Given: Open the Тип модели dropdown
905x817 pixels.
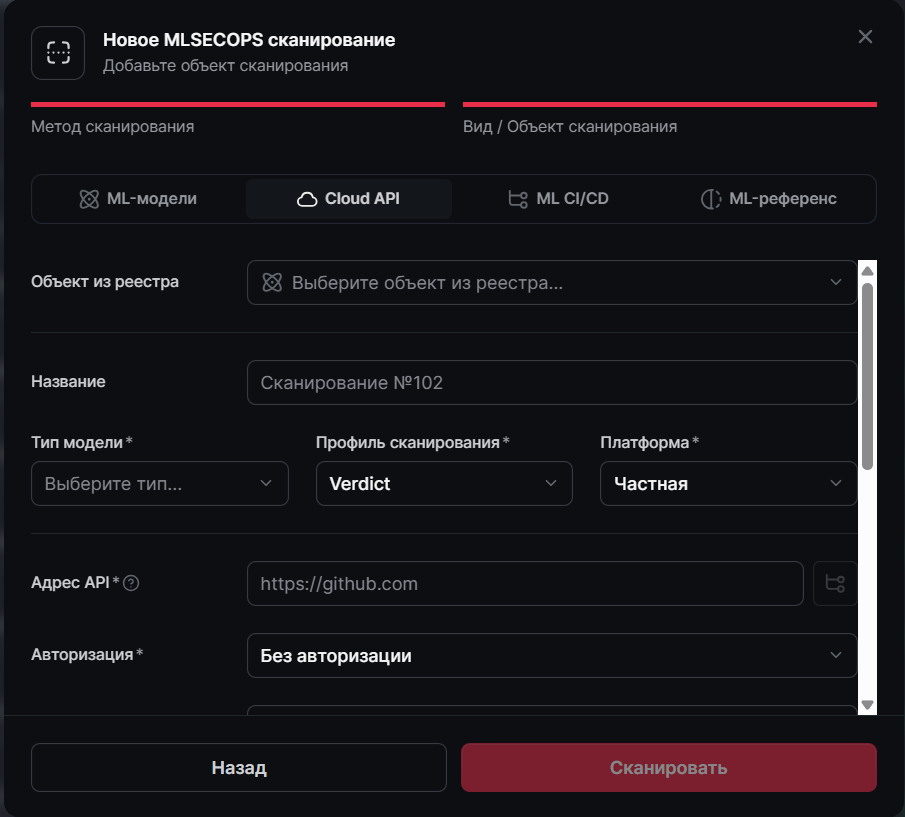Looking at the screenshot, I should point(160,484).
